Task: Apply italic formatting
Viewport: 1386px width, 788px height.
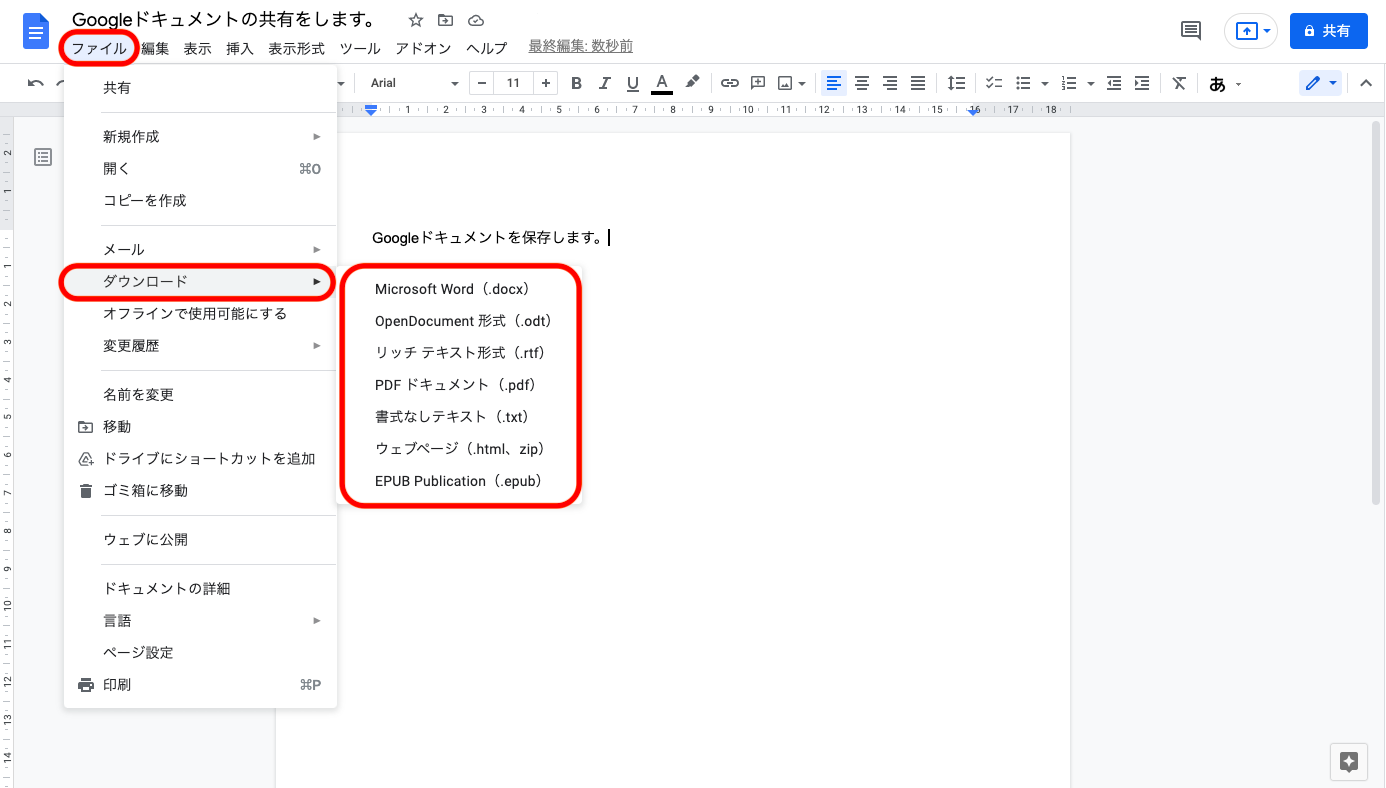Action: tap(604, 84)
